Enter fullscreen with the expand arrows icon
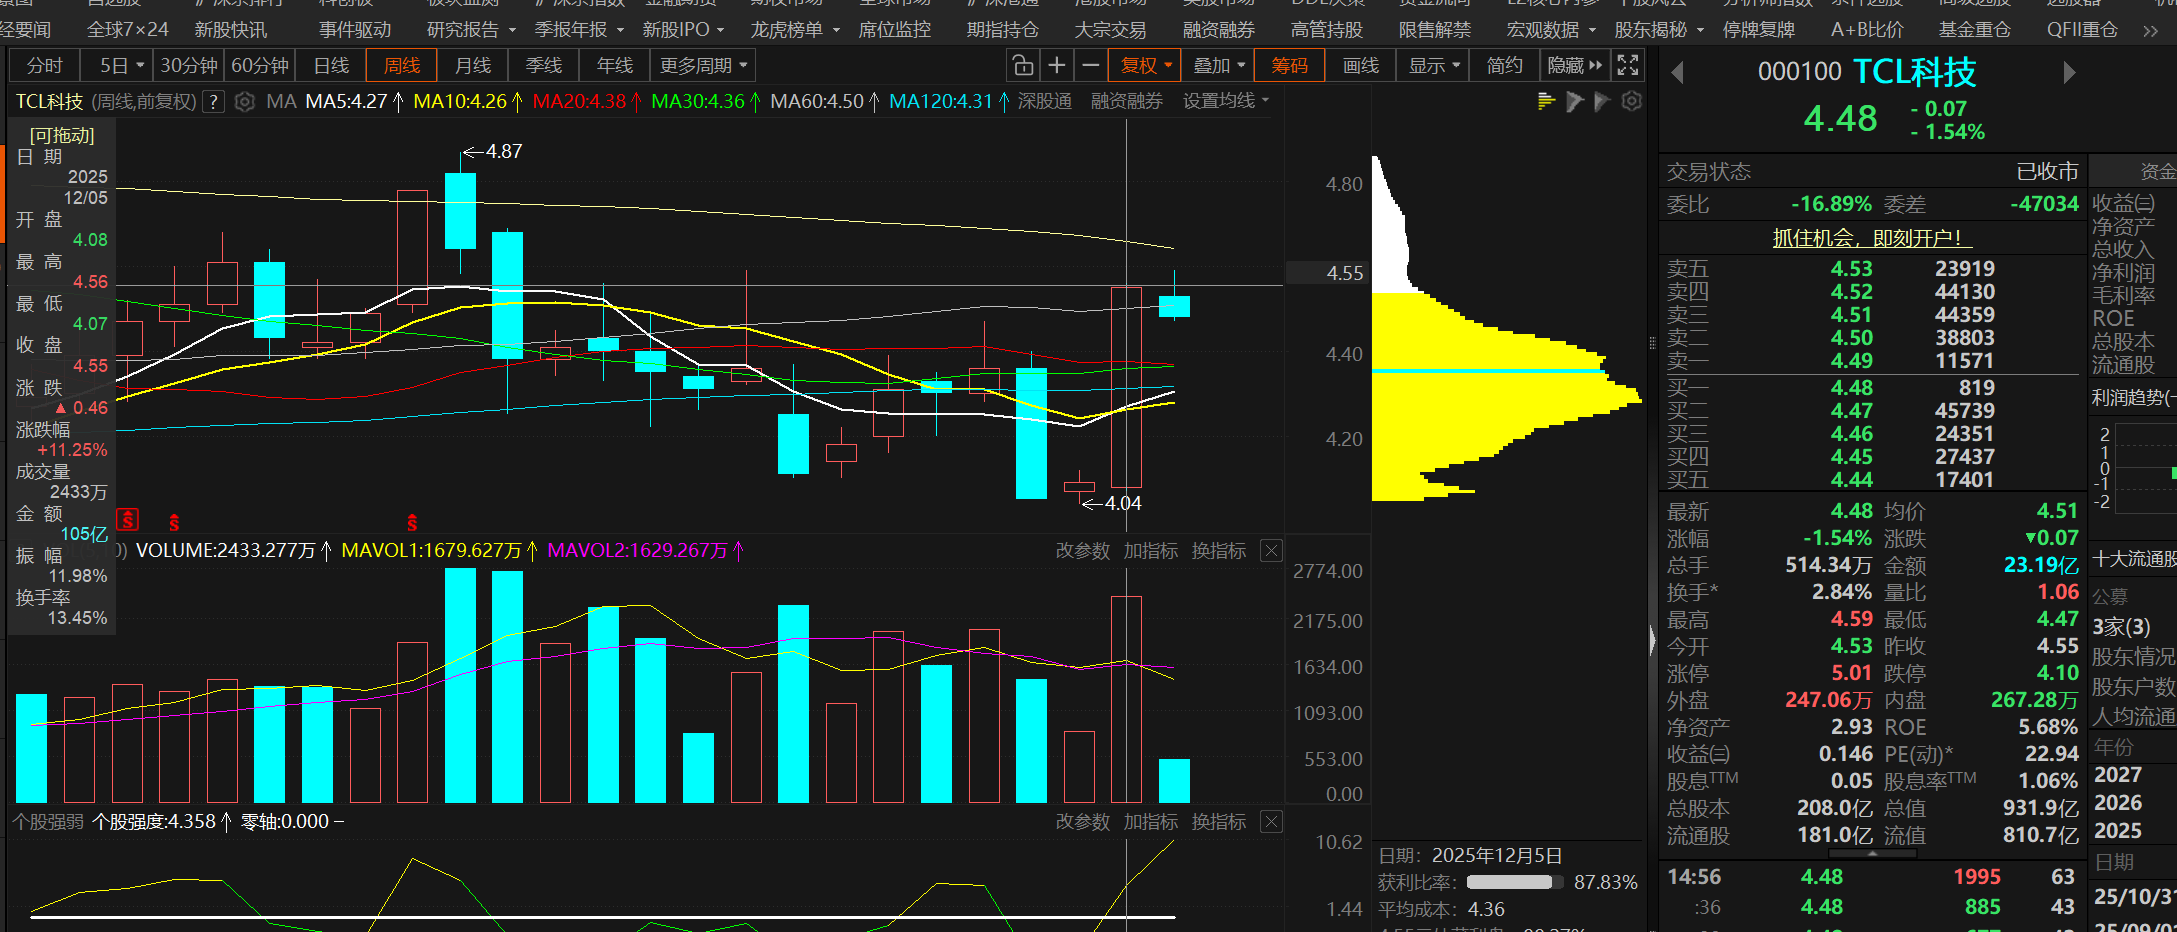The image size is (2177, 932). (1628, 66)
